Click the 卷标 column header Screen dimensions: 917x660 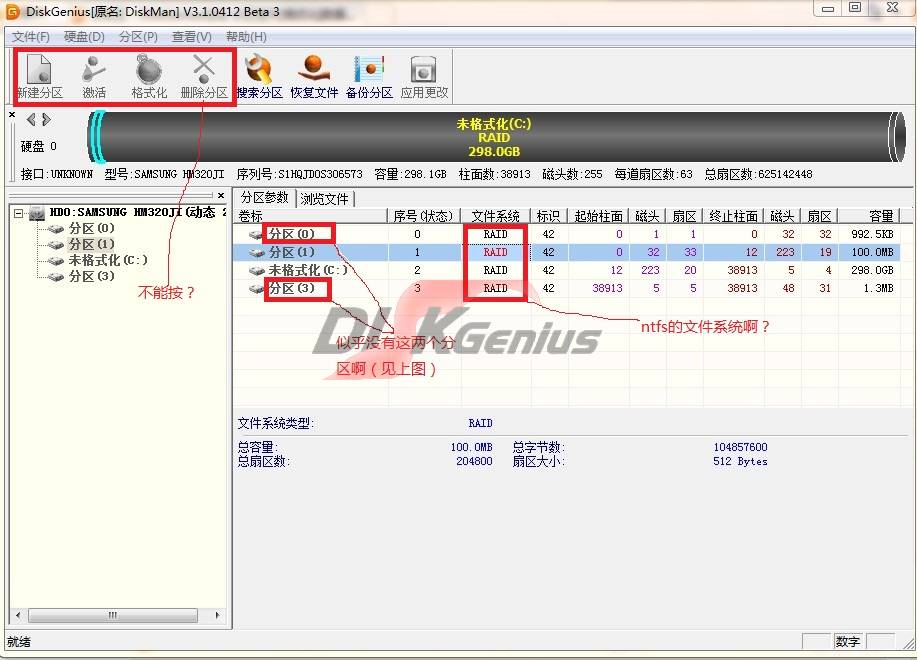[x=311, y=216]
